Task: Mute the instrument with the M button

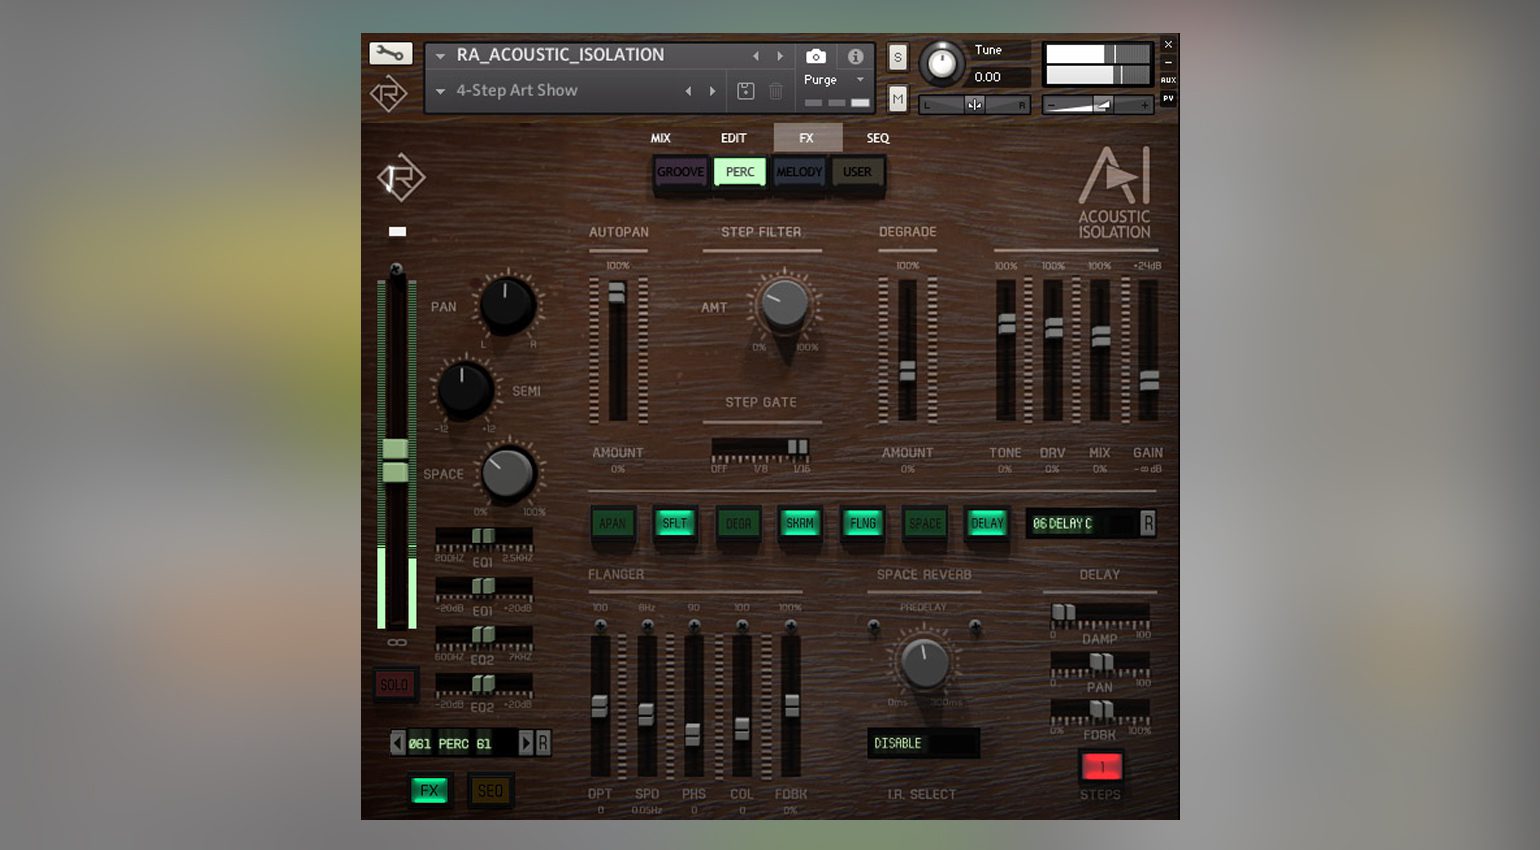Action: [897, 98]
